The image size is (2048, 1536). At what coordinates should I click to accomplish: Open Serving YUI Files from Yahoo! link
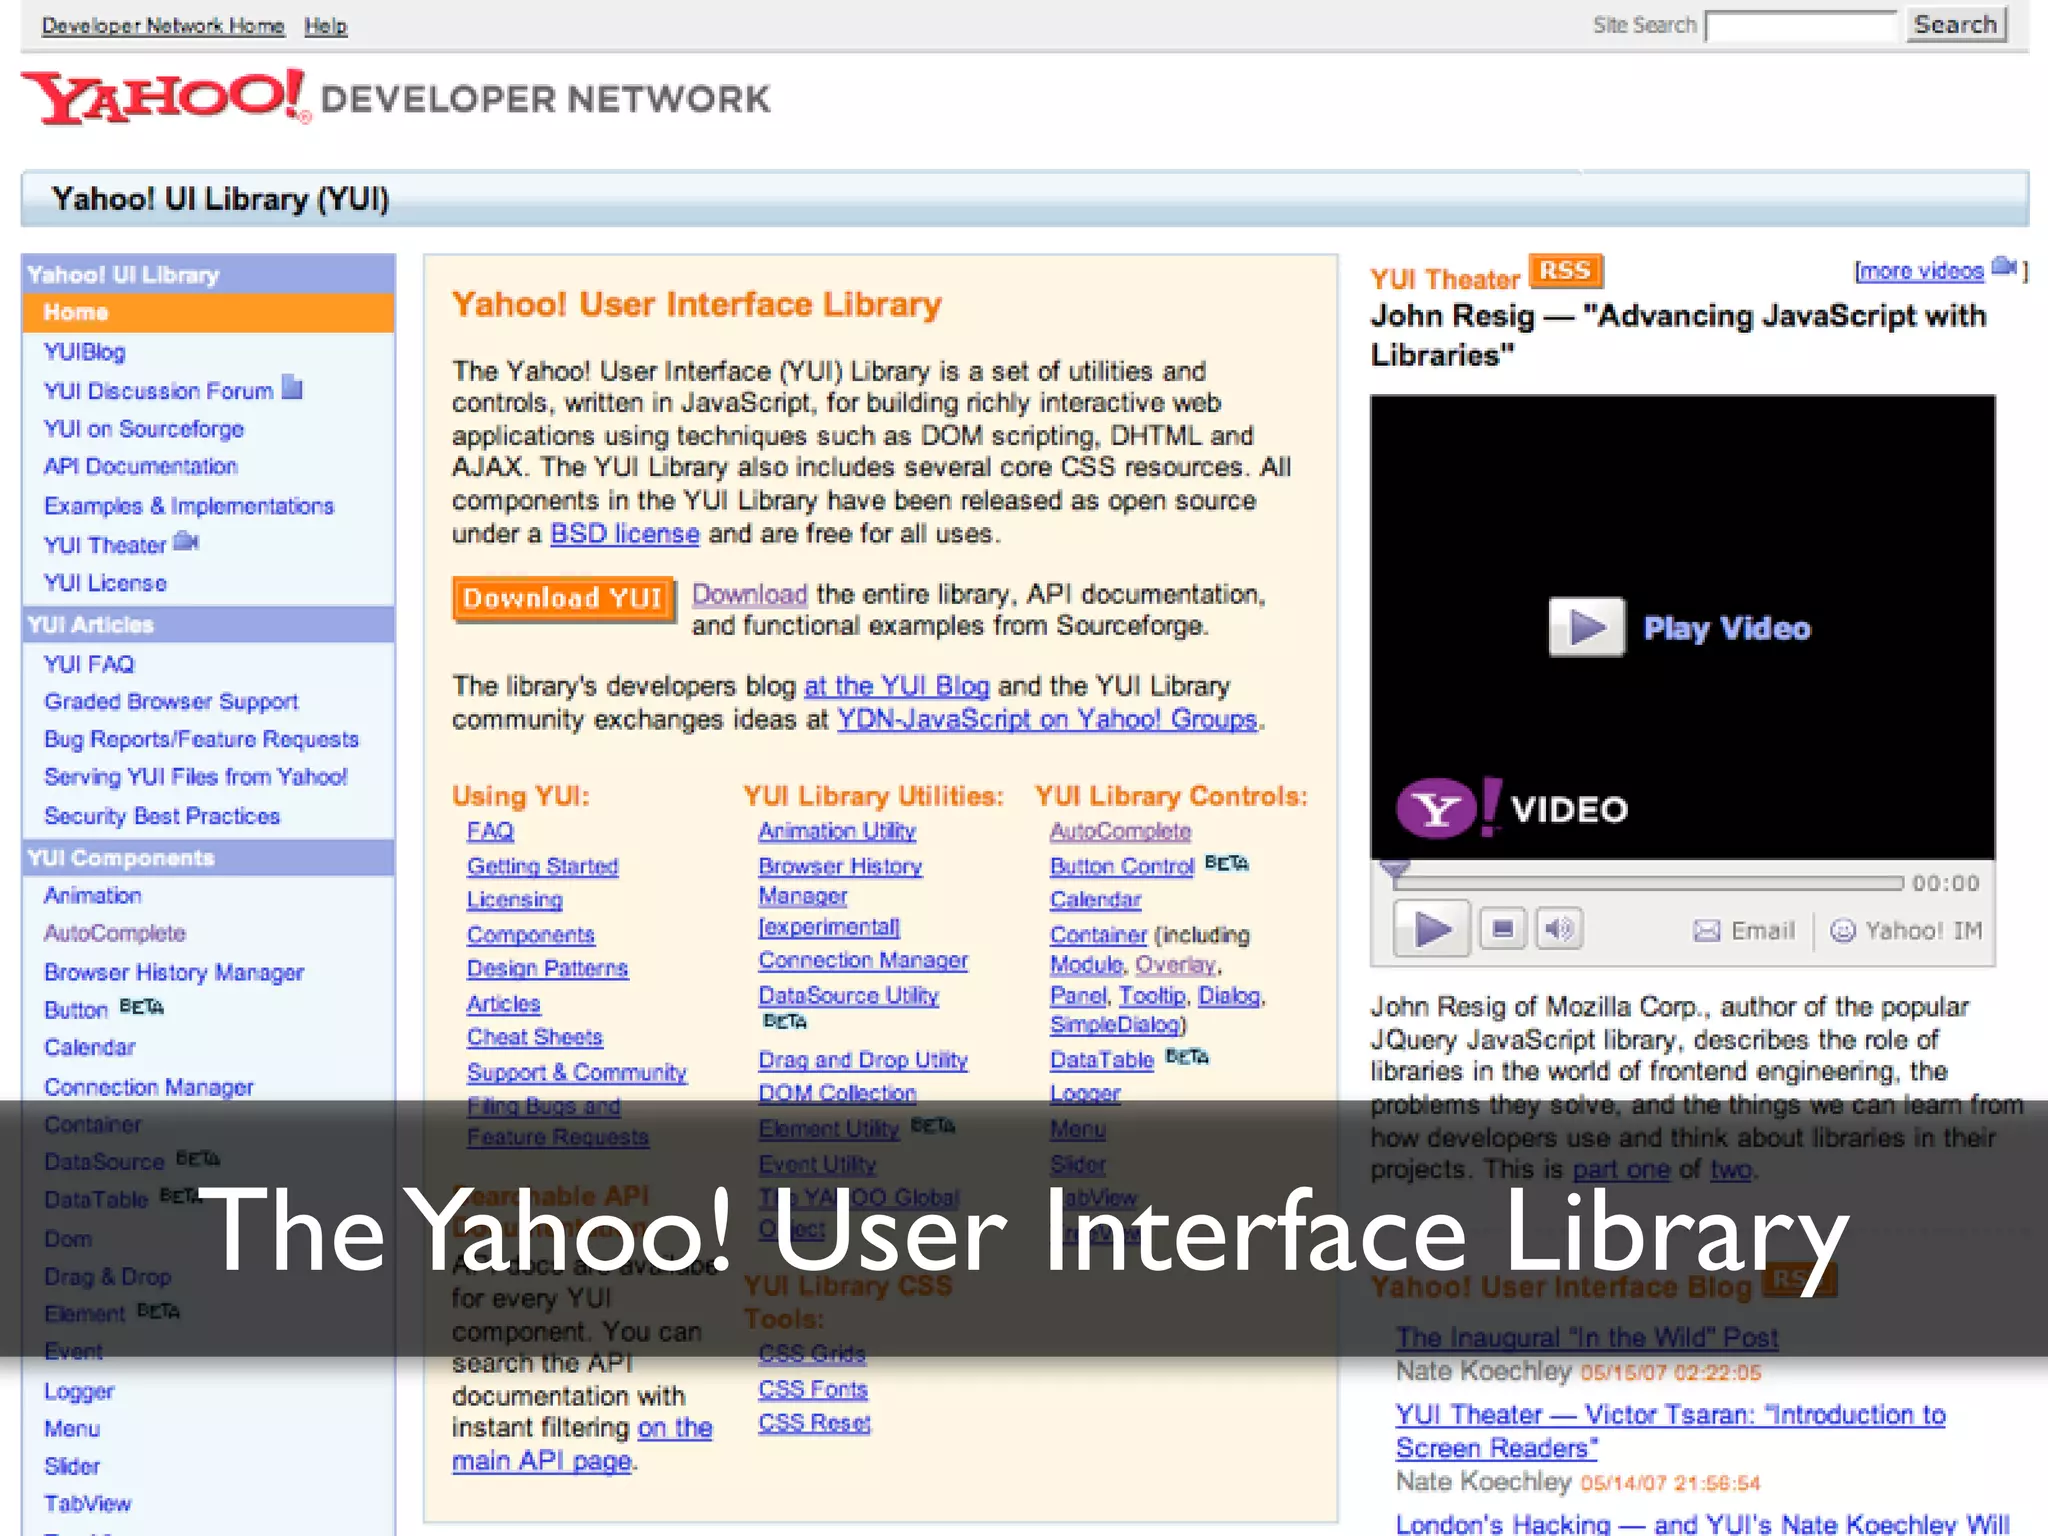pos(196,777)
